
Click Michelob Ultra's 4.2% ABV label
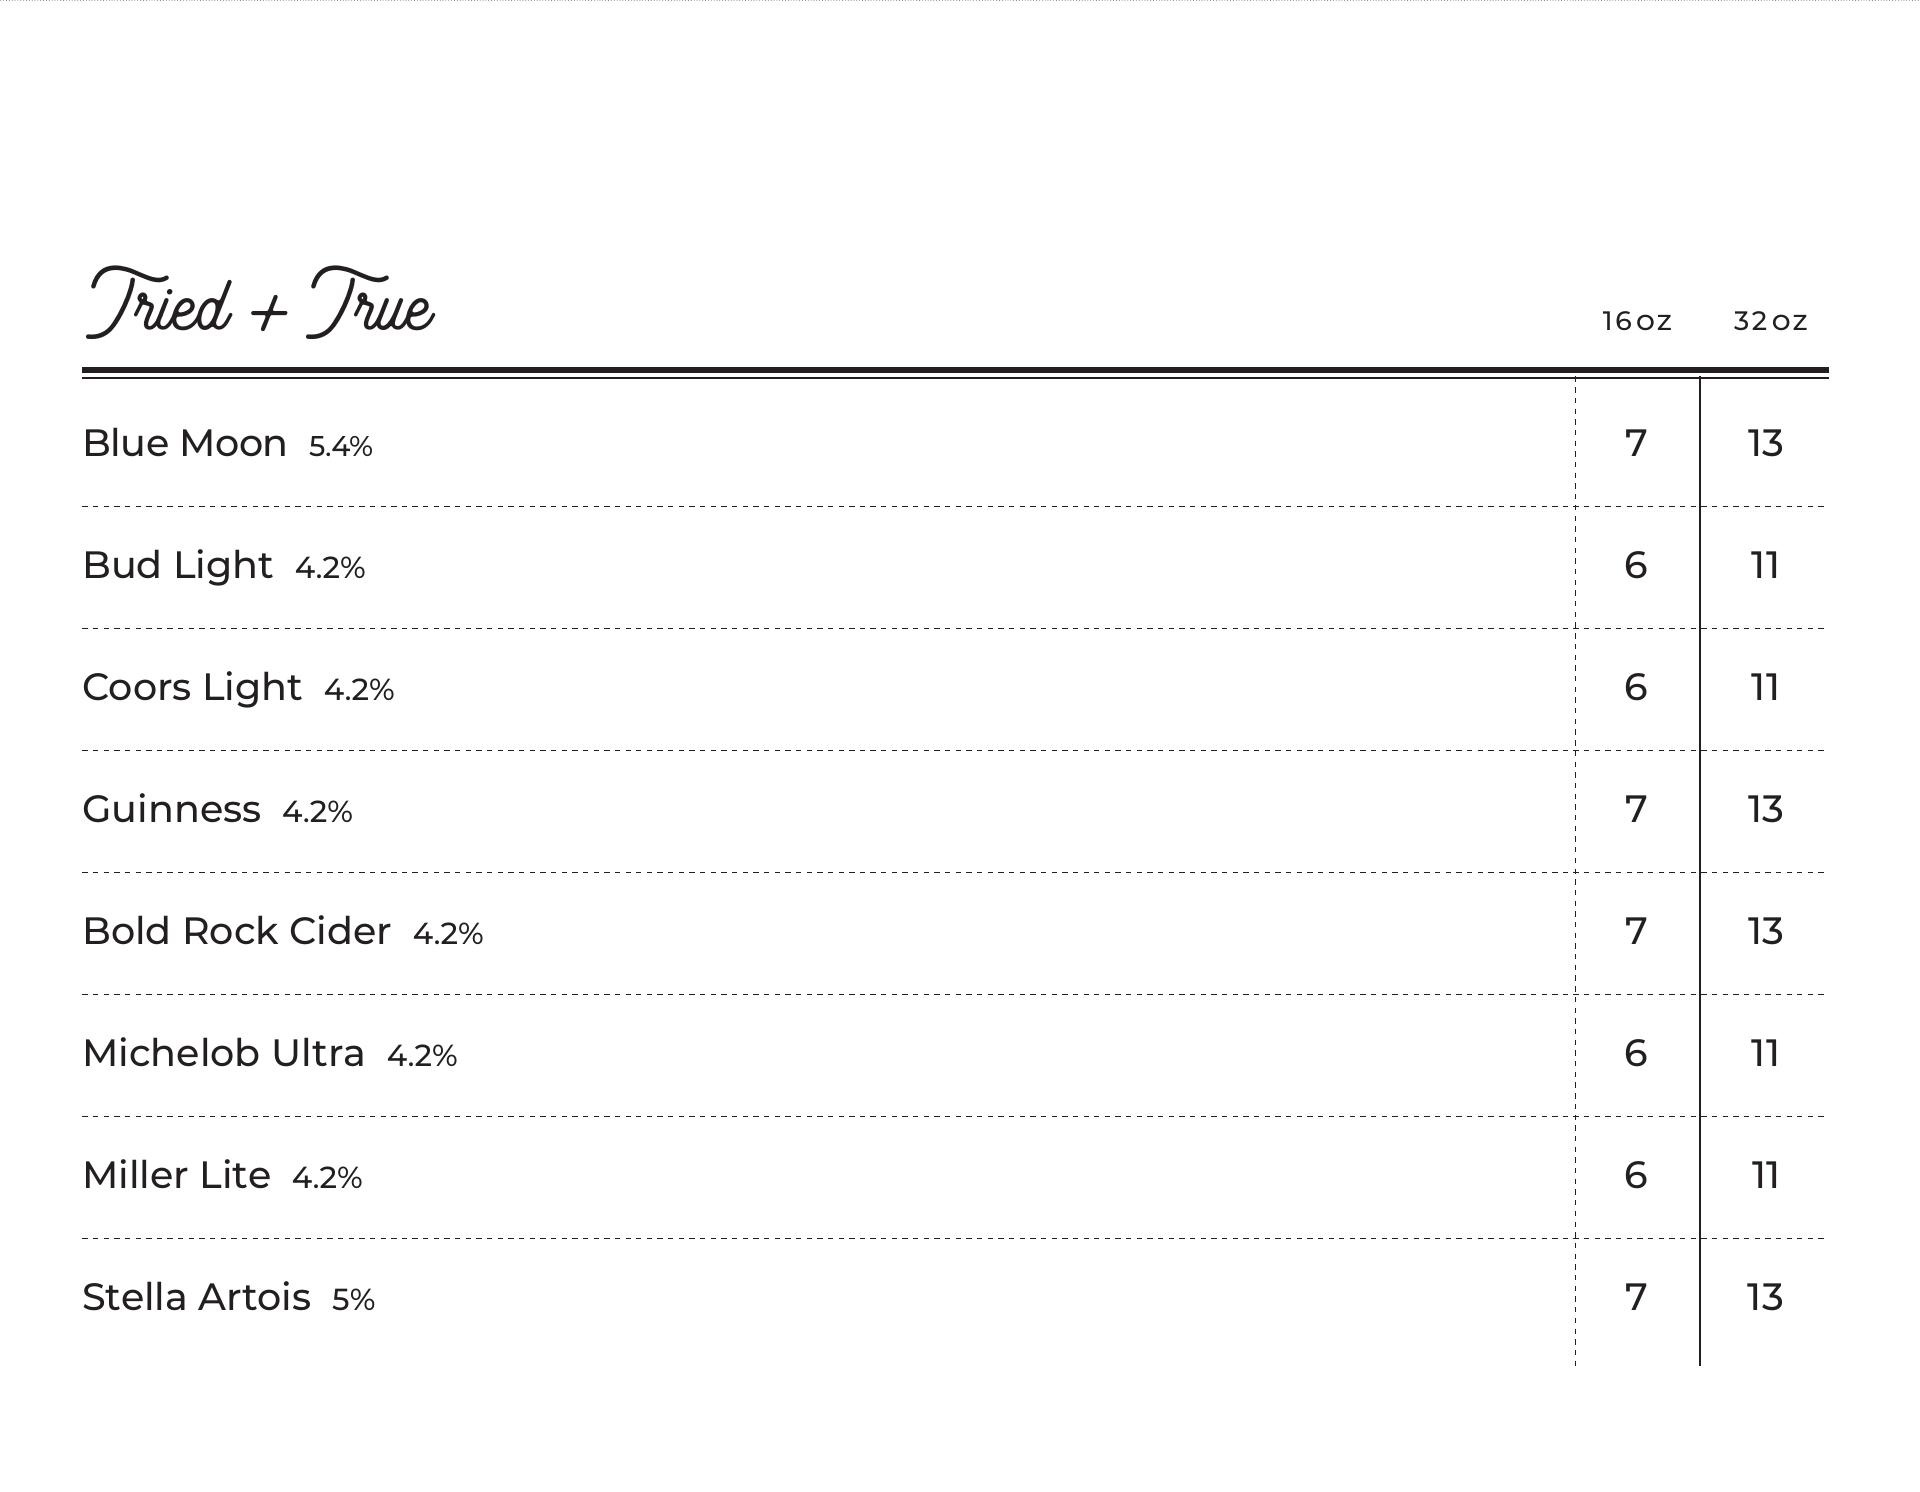421,1056
